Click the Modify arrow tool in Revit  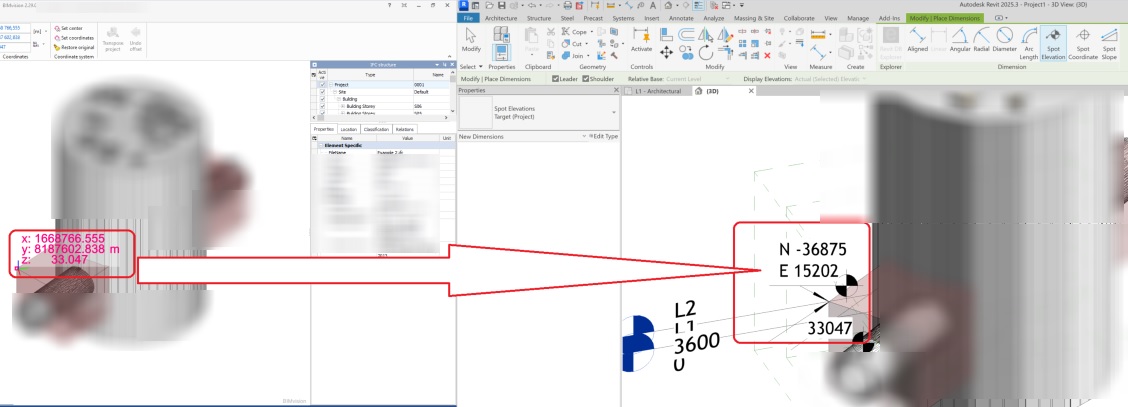pos(471,40)
